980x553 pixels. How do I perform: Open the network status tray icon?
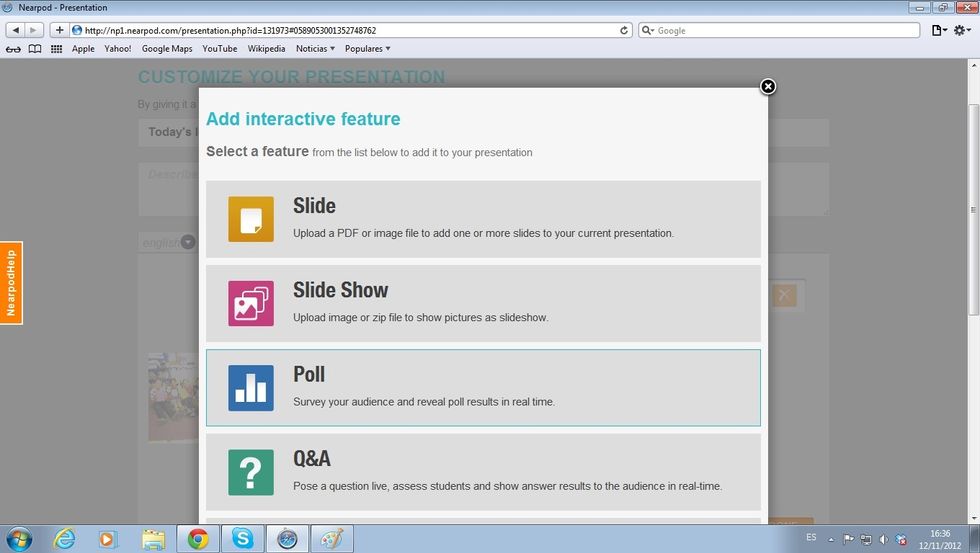pyautogui.click(x=866, y=539)
